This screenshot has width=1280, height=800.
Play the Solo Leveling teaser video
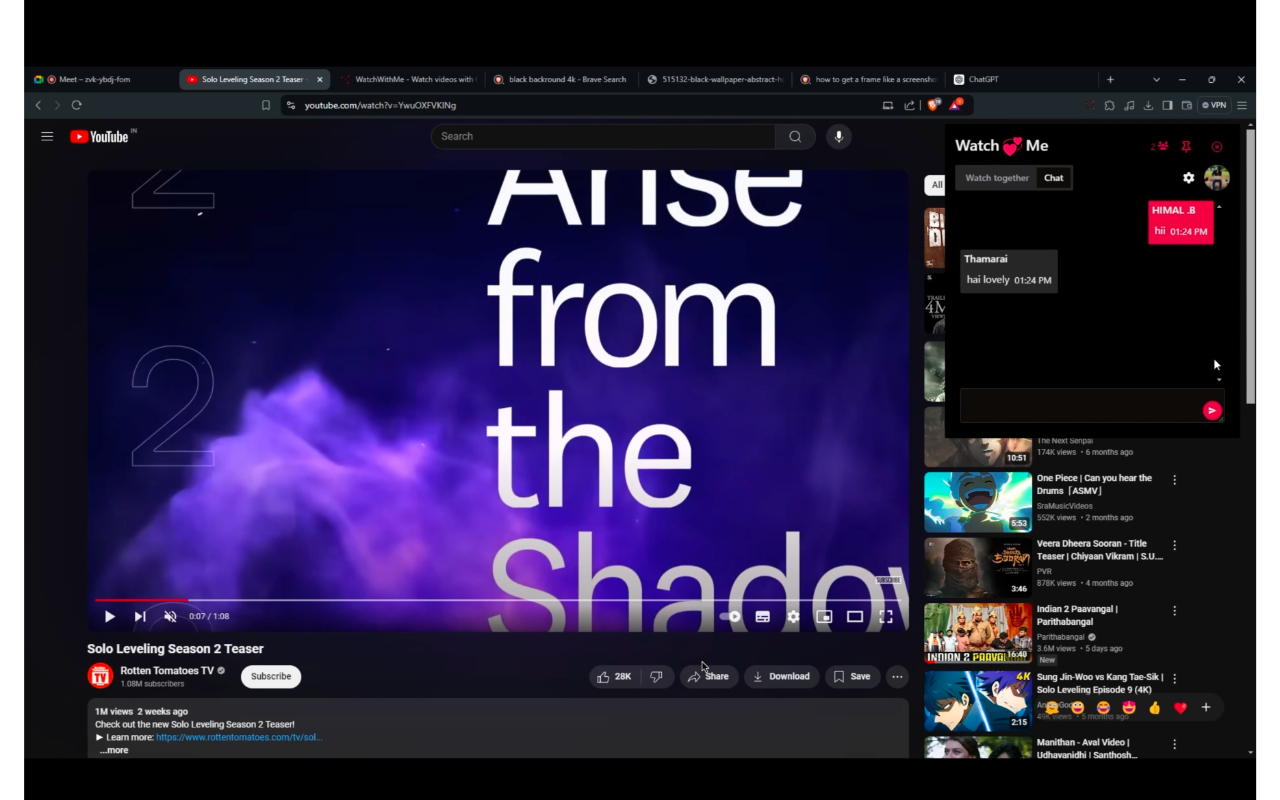point(110,617)
